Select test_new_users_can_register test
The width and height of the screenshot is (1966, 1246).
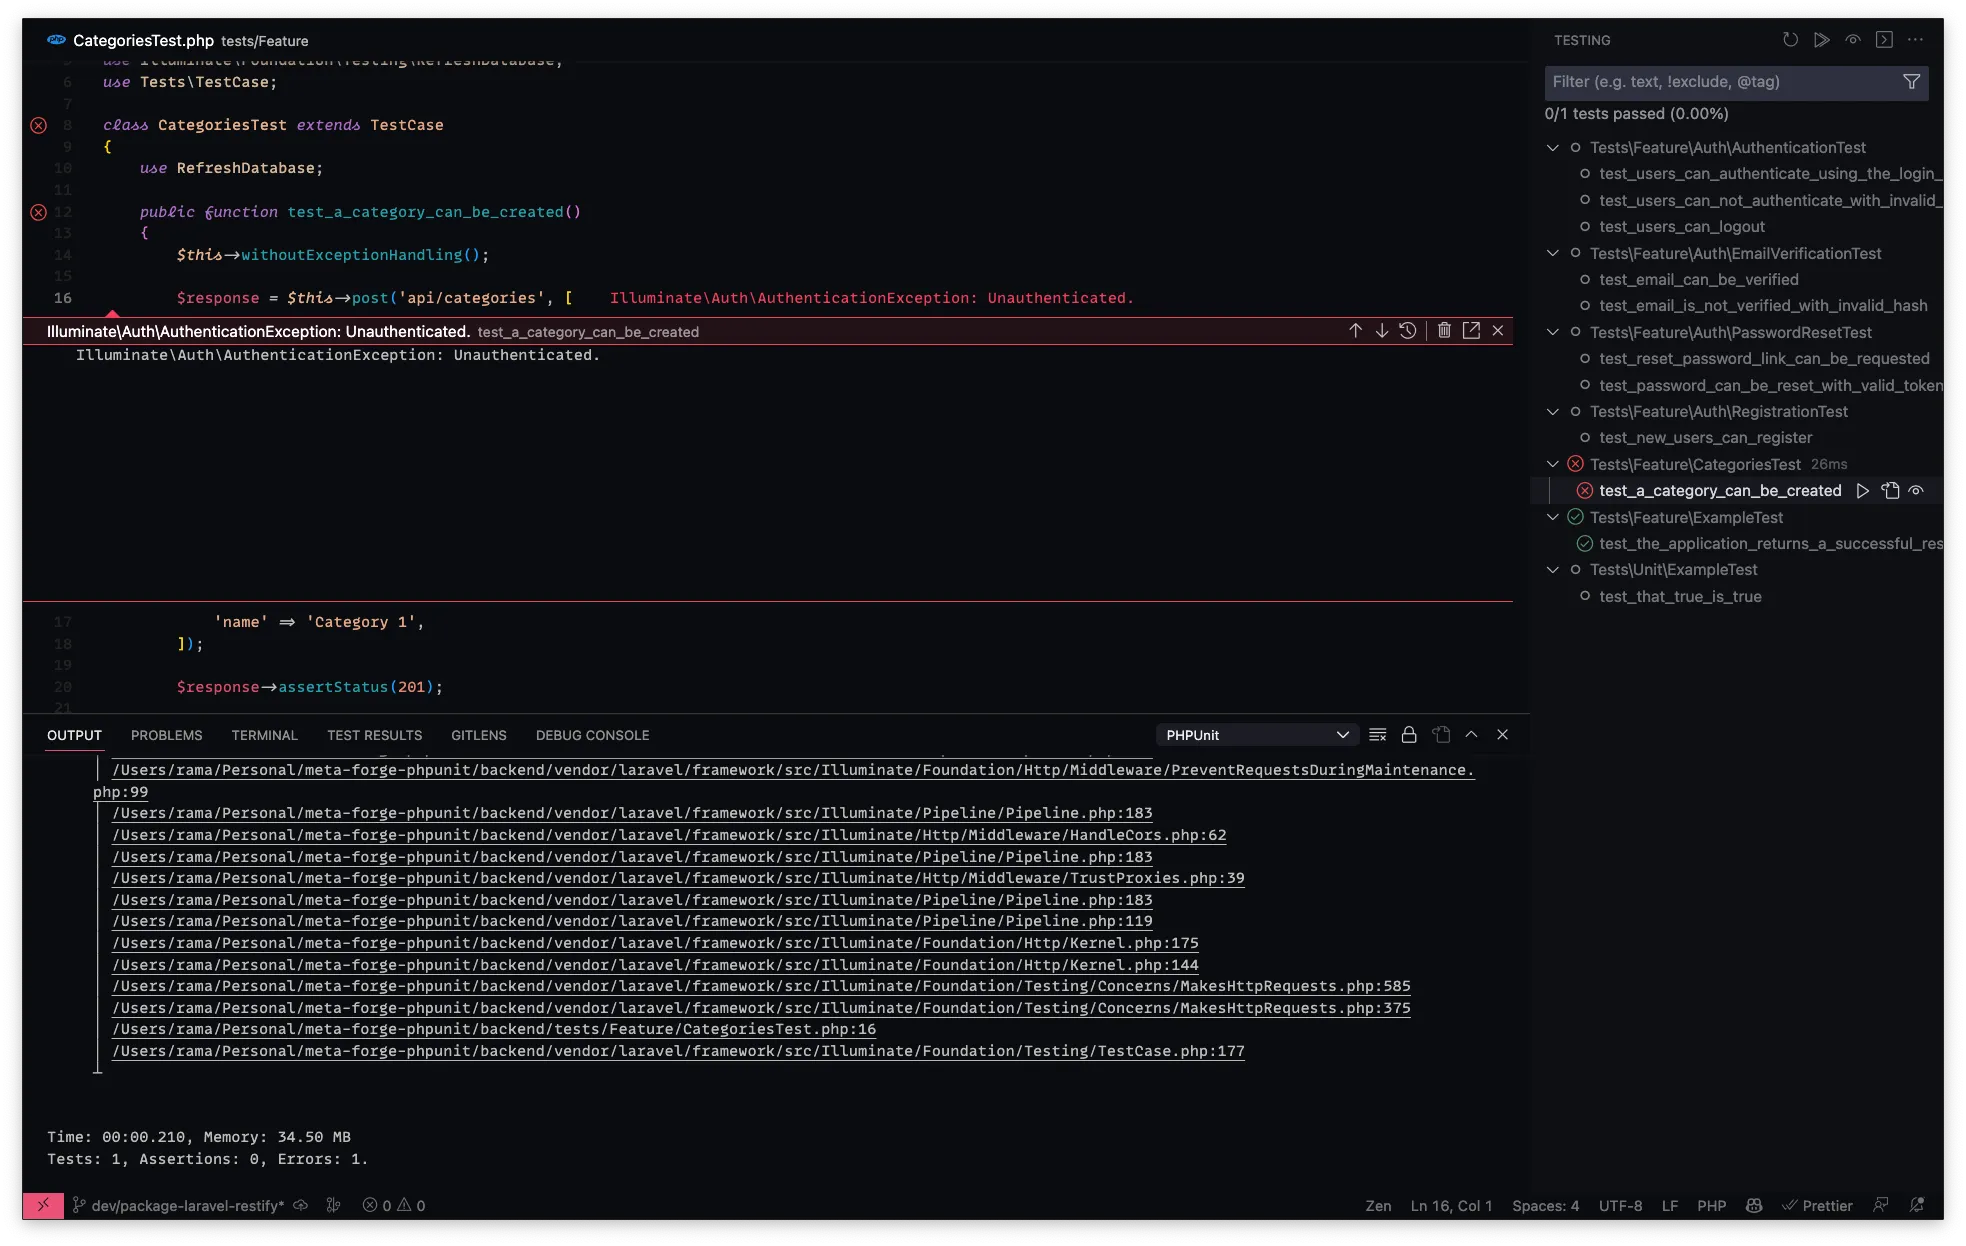point(1705,438)
